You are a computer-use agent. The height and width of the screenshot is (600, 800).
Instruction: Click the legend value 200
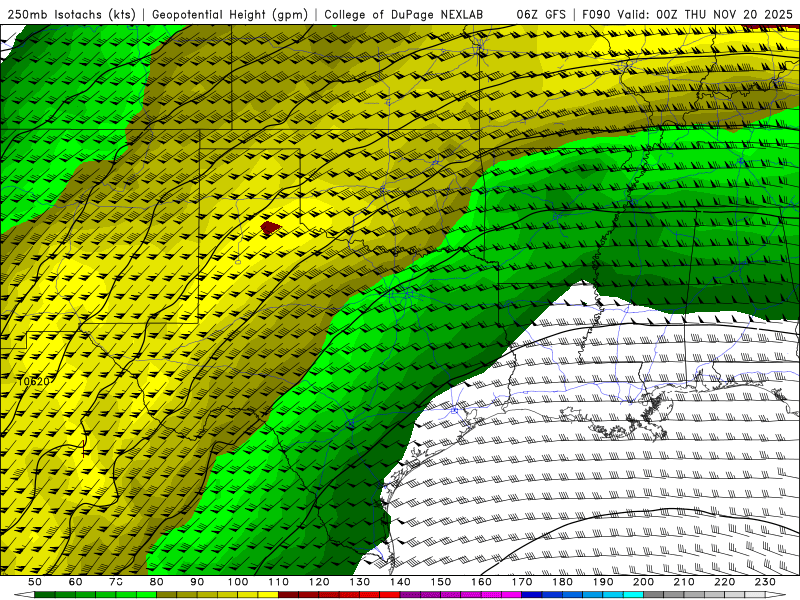(643, 582)
